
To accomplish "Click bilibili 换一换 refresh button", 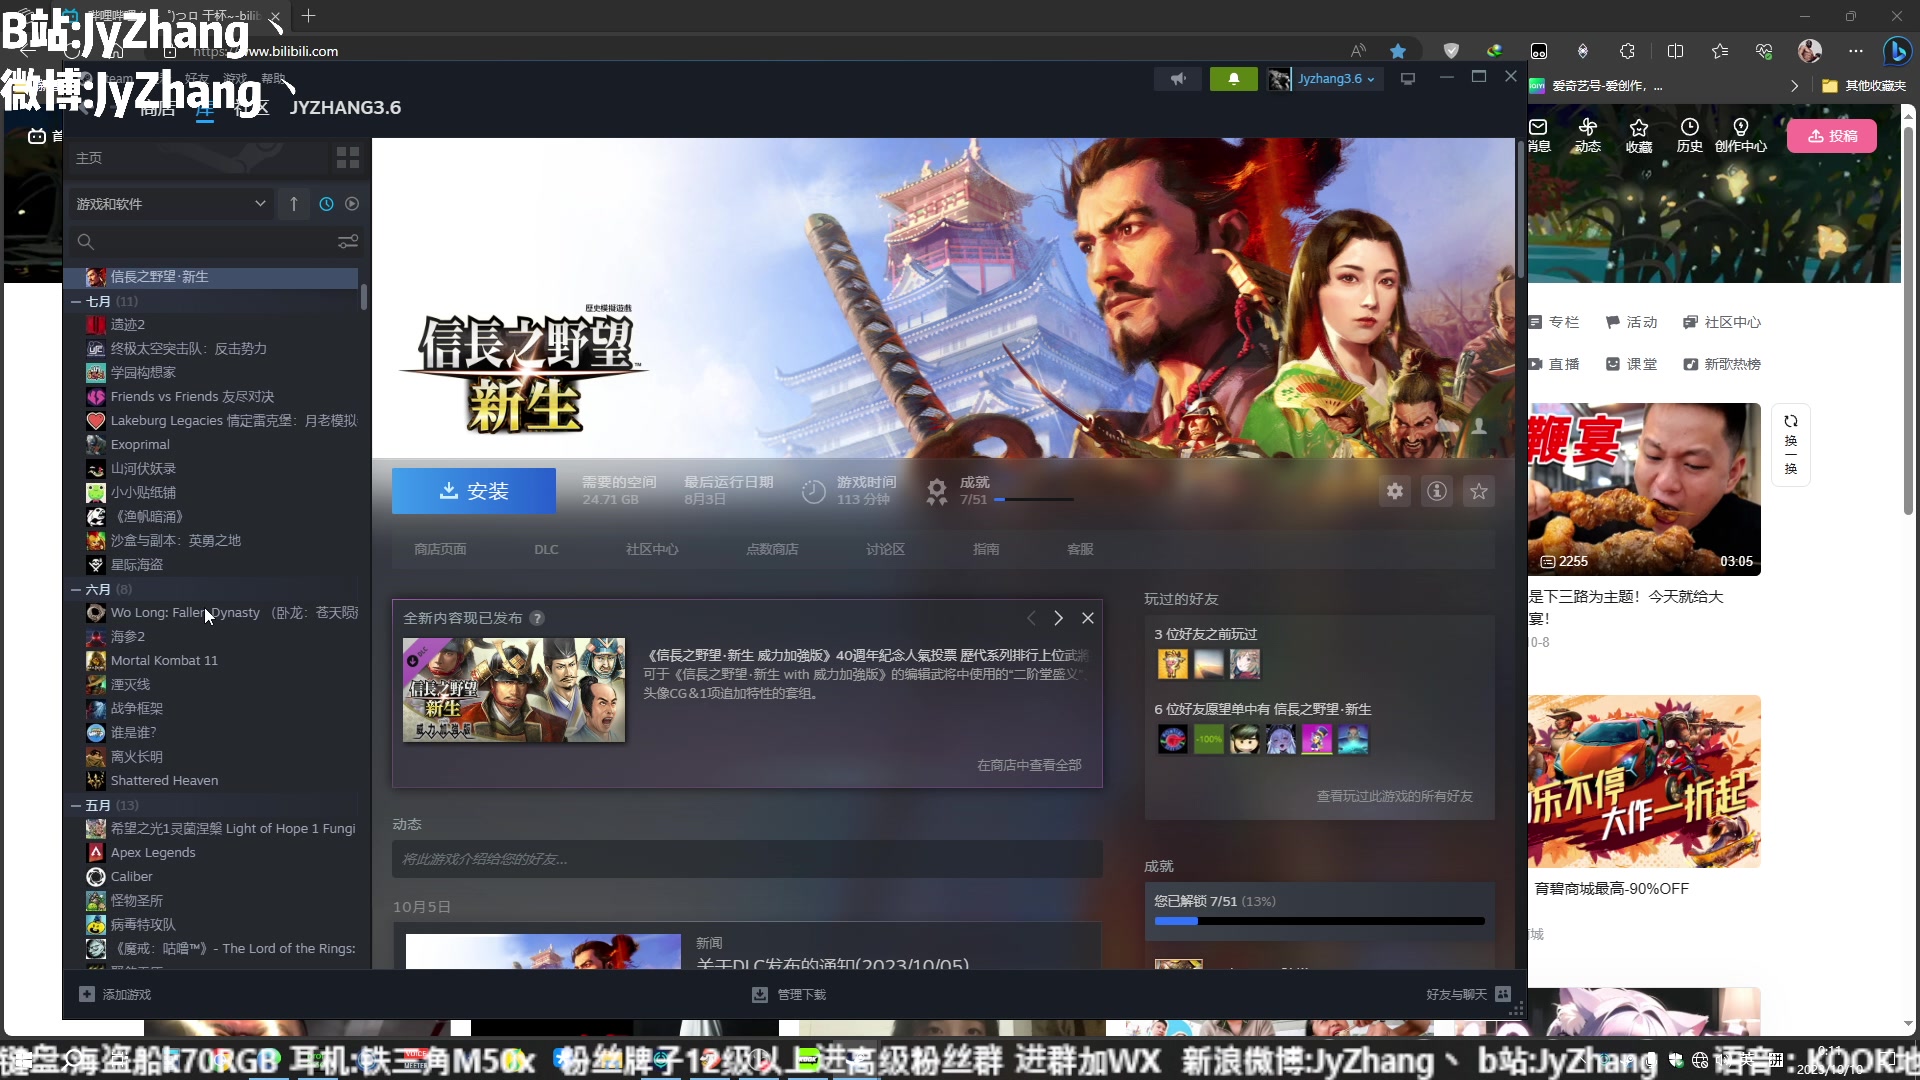I will coord(1791,445).
